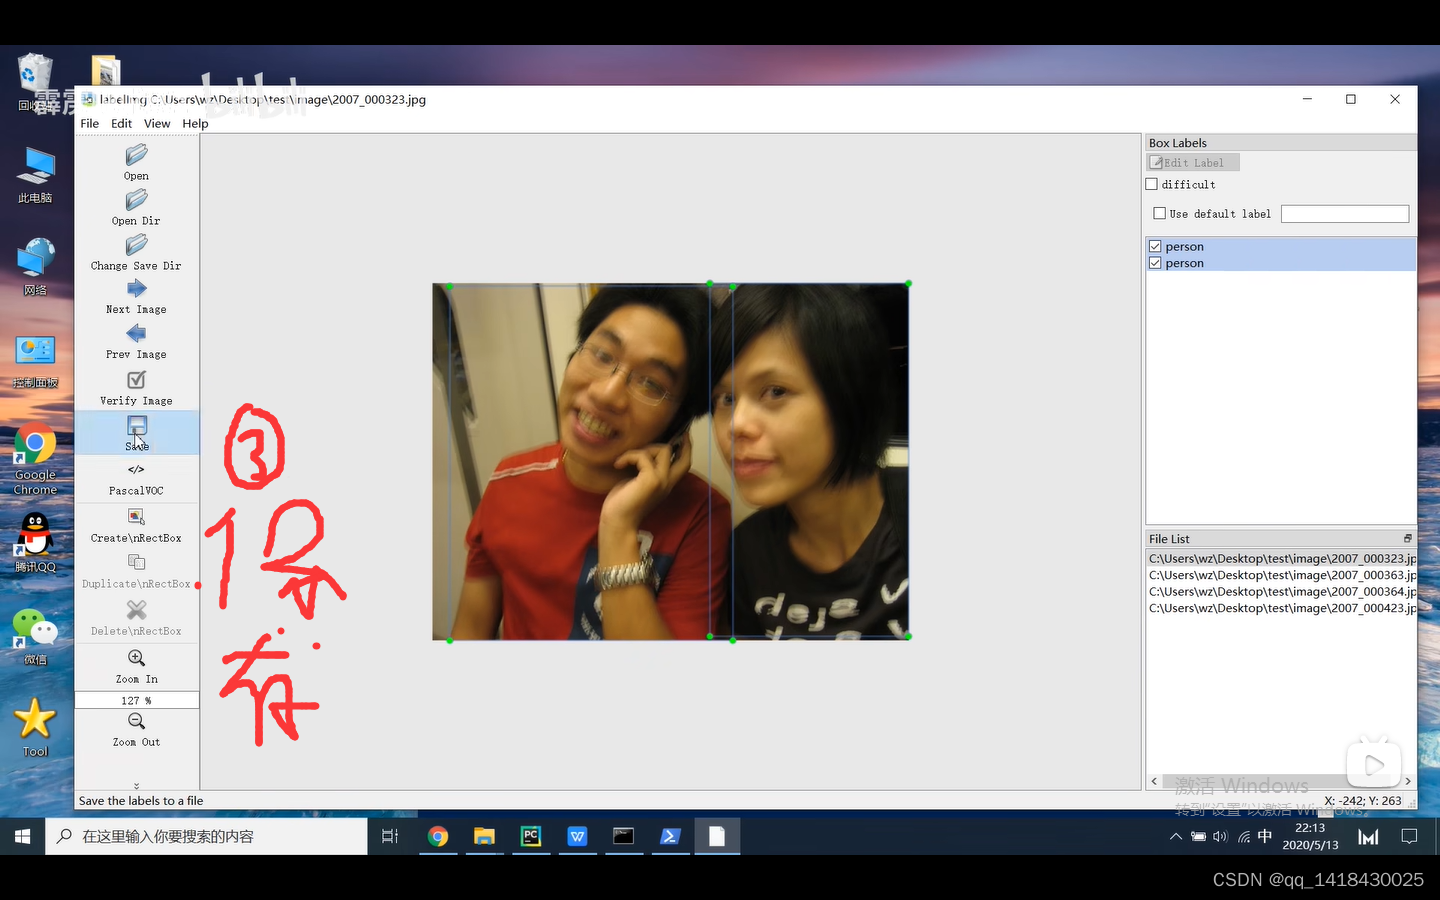The height and width of the screenshot is (900, 1440).
Task: Uncheck the second person label checkbox
Action: pos(1156,263)
